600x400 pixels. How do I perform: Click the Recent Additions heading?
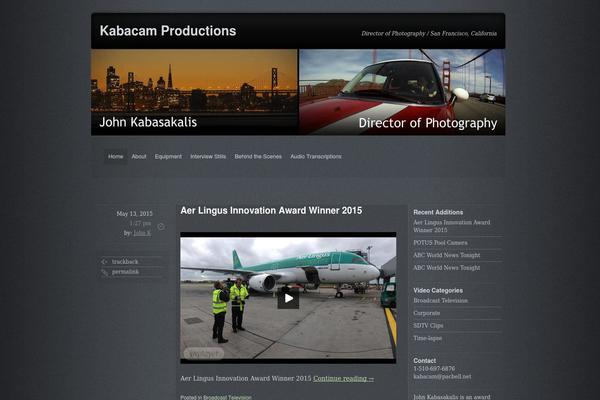click(438, 212)
